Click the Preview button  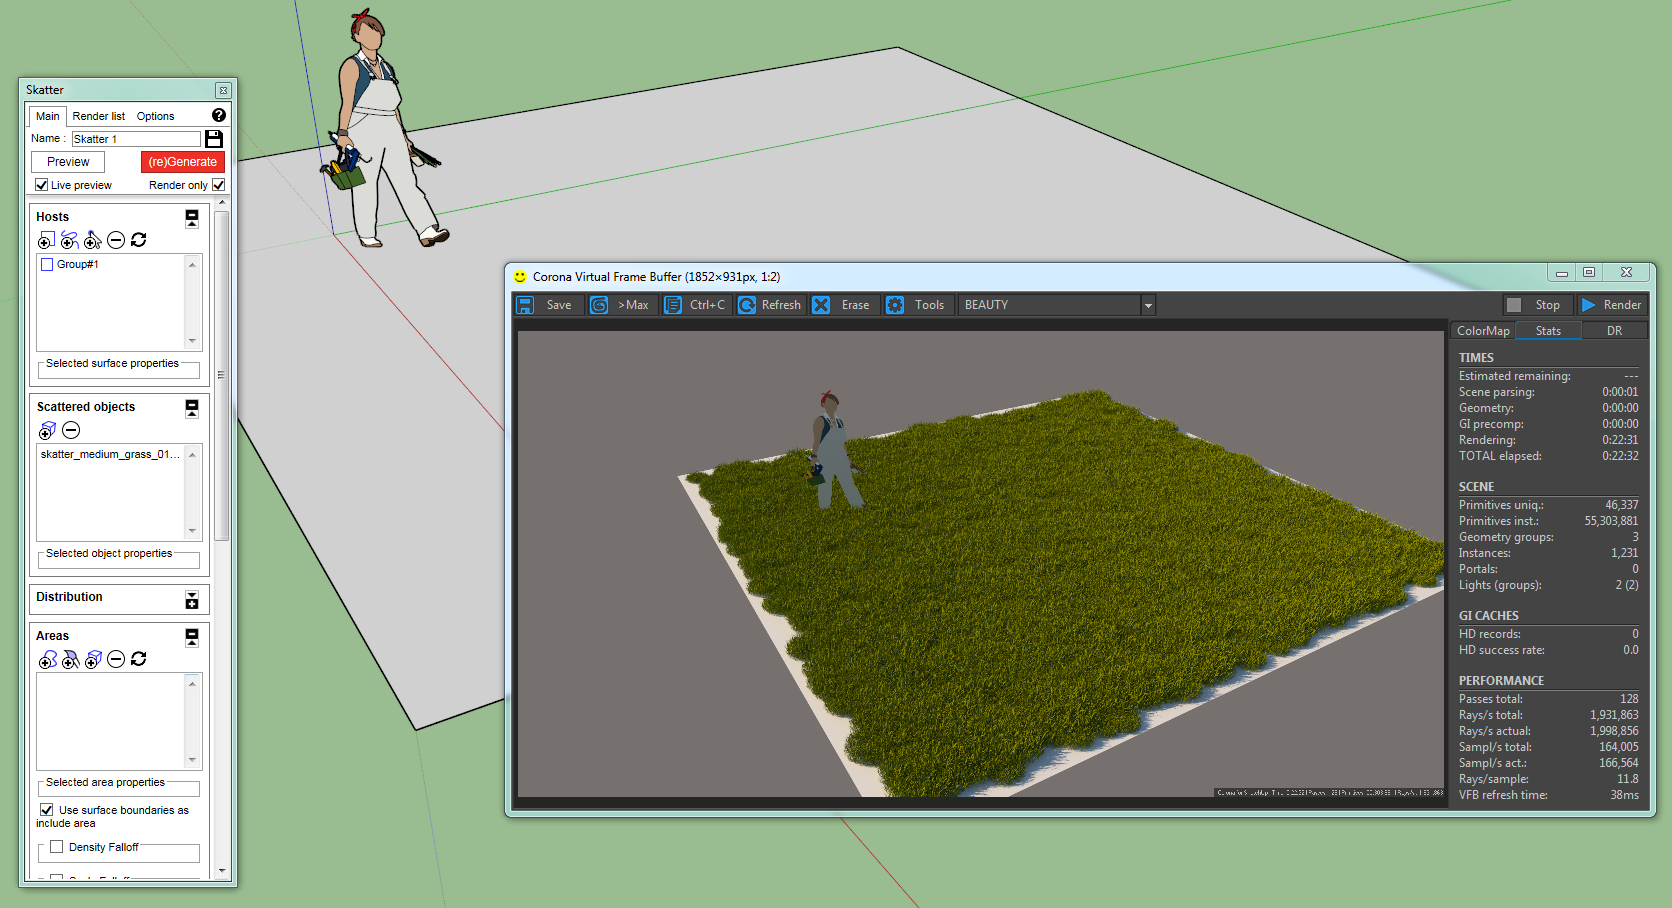pyautogui.click(x=68, y=162)
